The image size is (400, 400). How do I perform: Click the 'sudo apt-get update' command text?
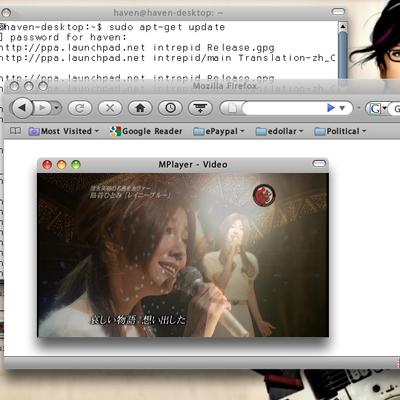click(x=167, y=27)
